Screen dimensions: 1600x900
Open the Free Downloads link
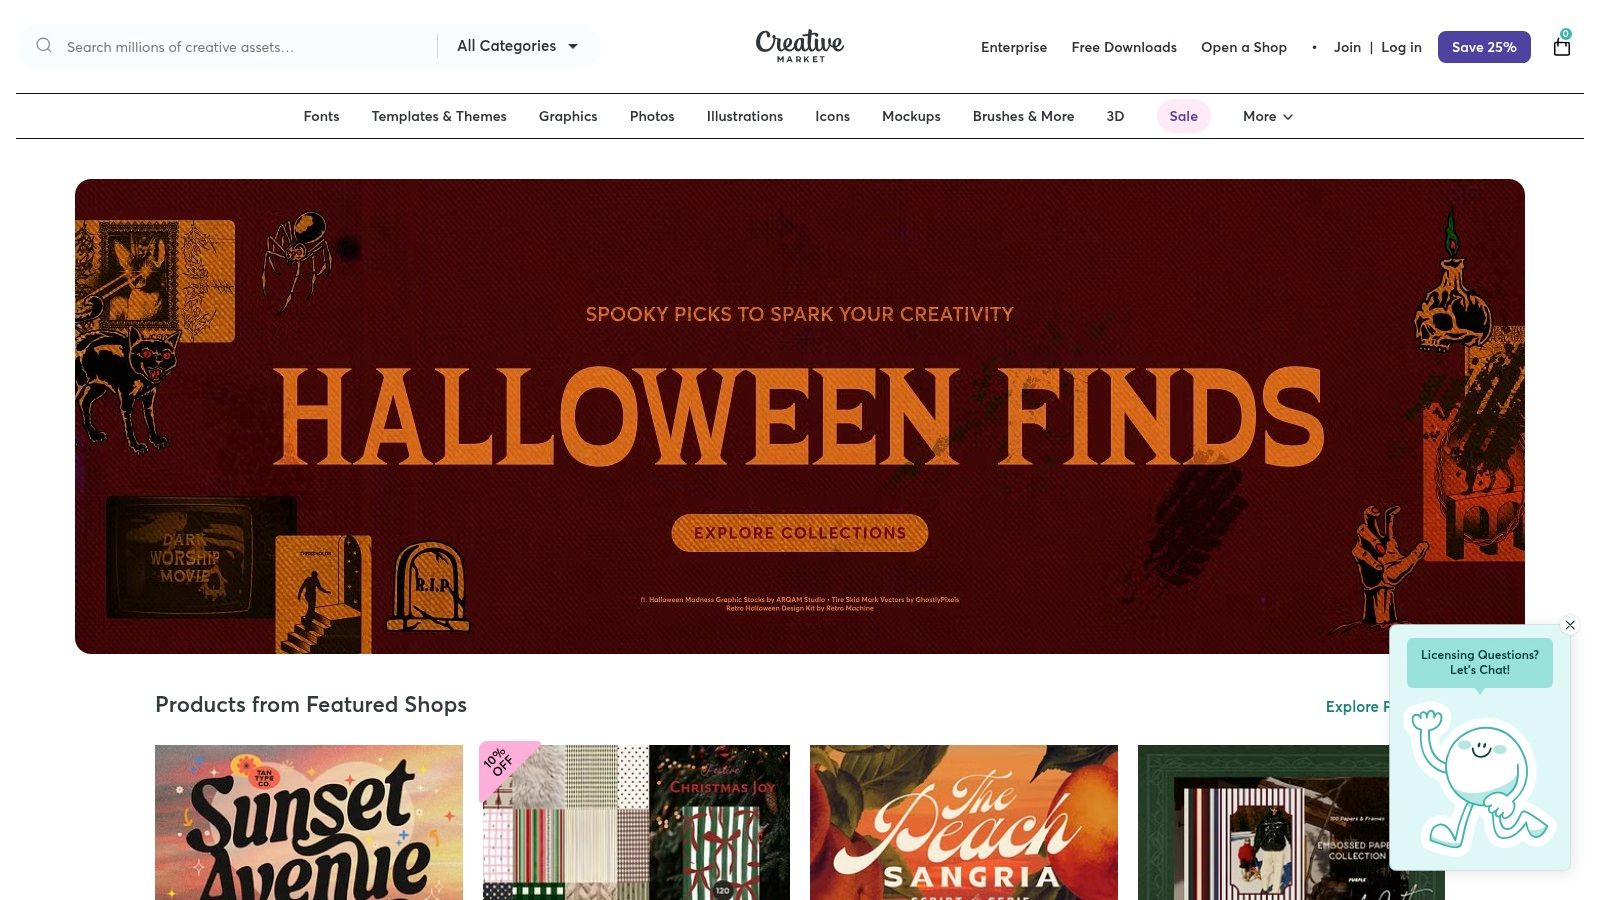coord(1124,47)
